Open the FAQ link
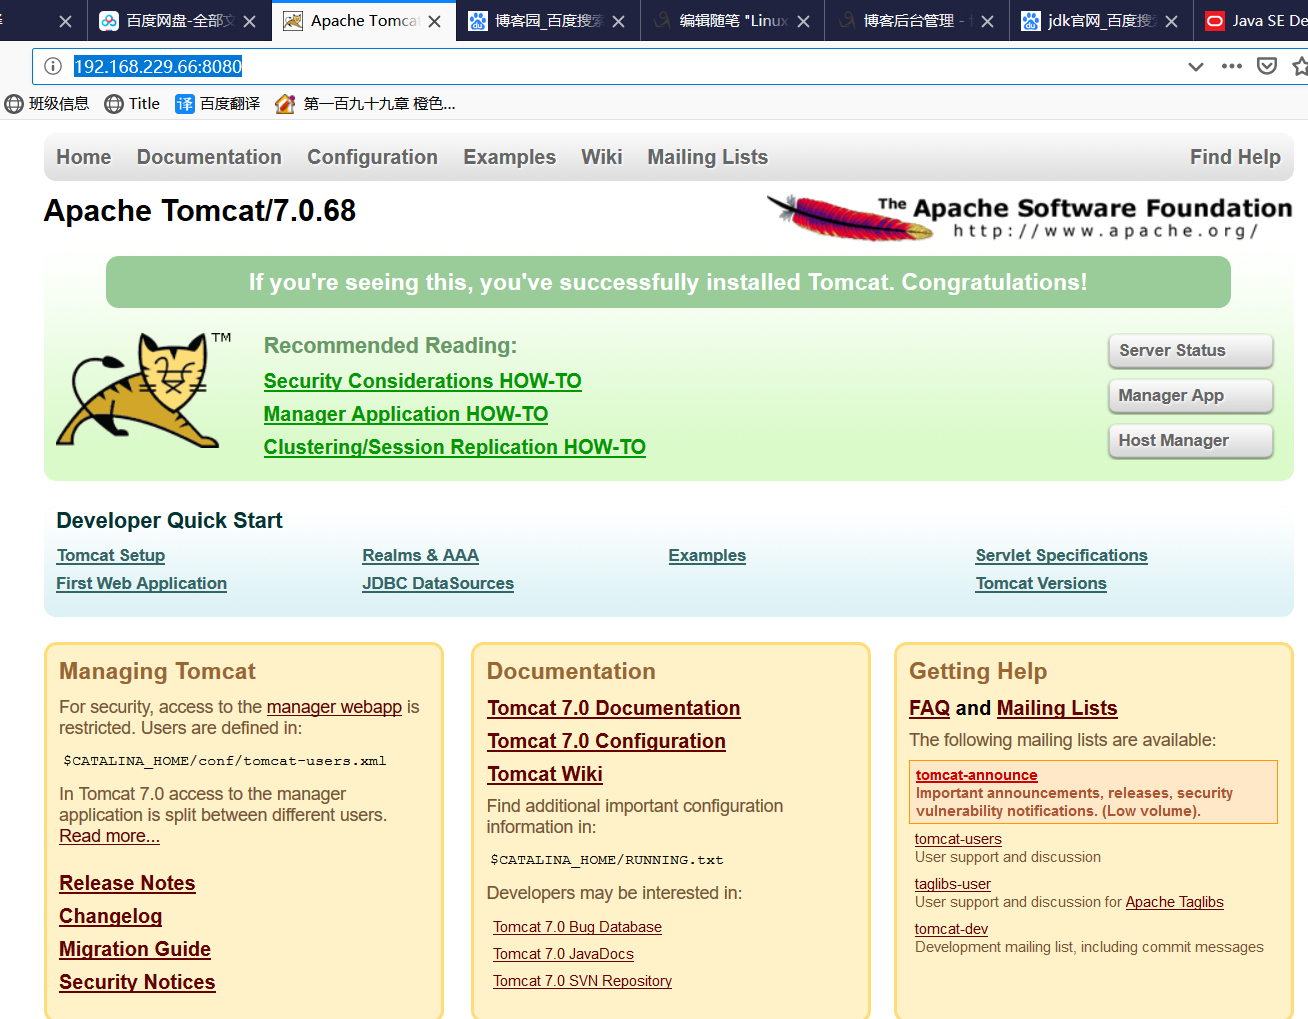The height and width of the screenshot is (1019, 1308). (x=929, y=708)
